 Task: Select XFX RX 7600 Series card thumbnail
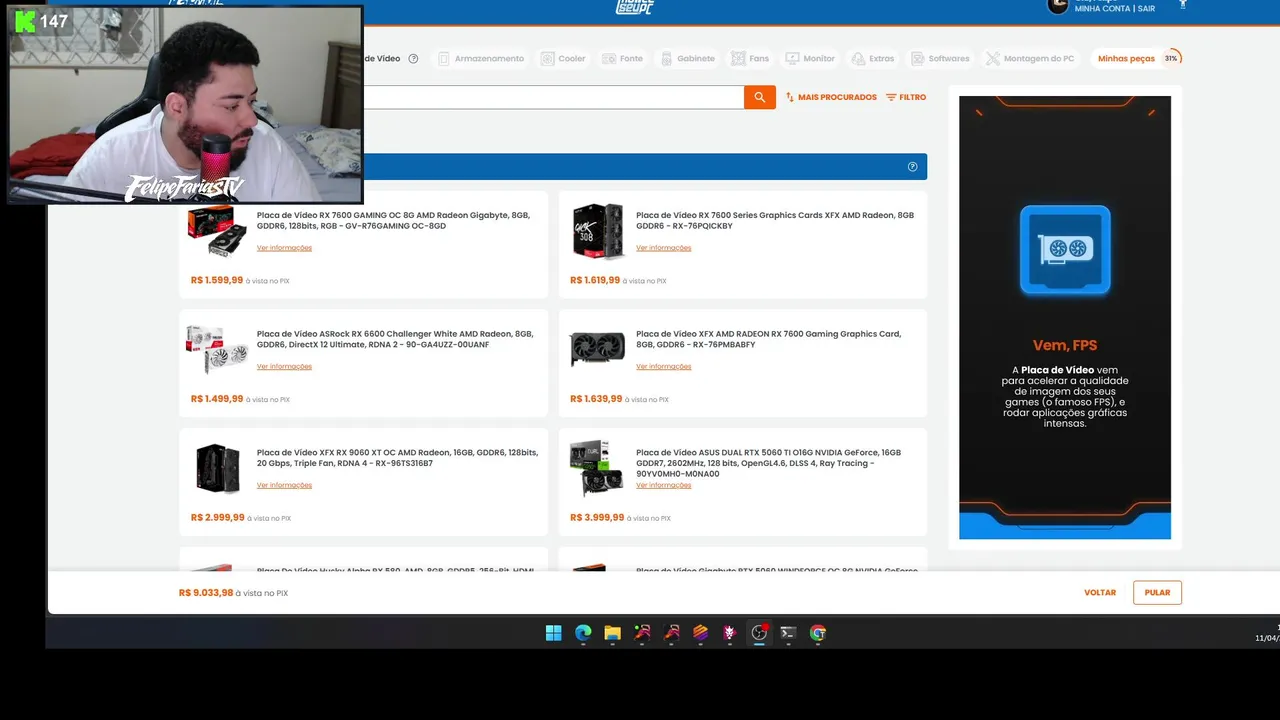point(598,231)
